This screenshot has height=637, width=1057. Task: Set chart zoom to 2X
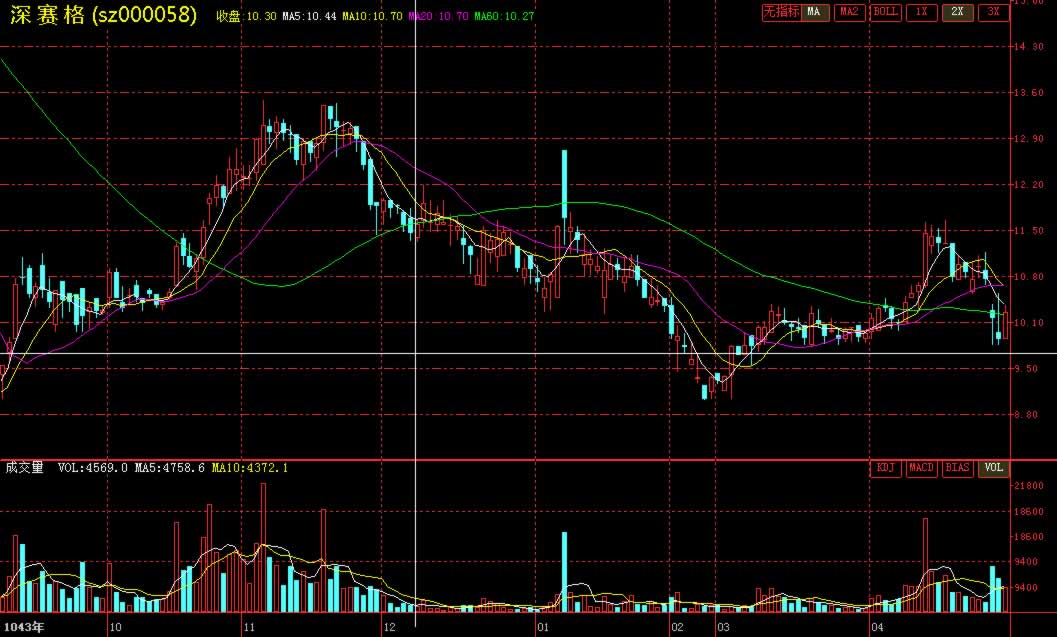(957, 12)
